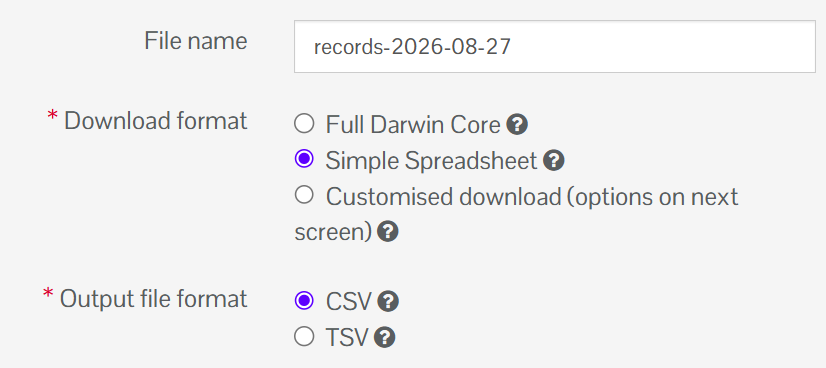Screen dimensions: 826x368
Task: Select the Simple Spreadsheet radio button
Action: [304, 159]
